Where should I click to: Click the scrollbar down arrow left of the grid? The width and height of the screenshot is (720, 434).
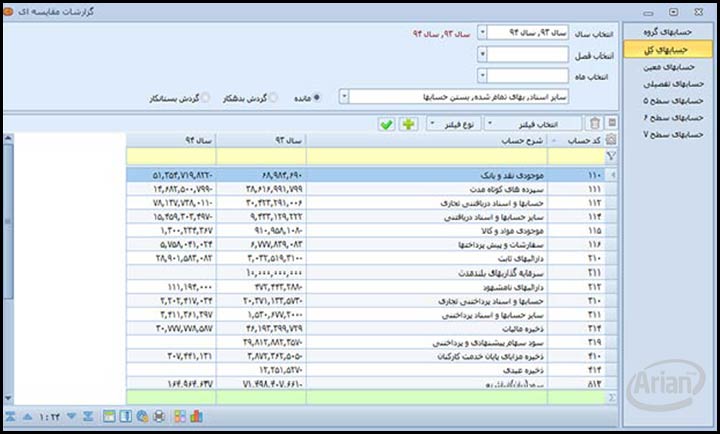click(x=8, y=398)
